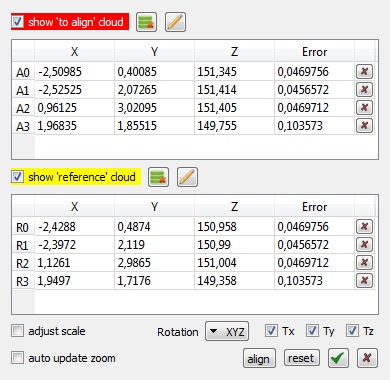Select the R2 Z value 151,004
The width and height of the screenshot is (390, 380).
[x=234, y=262]
